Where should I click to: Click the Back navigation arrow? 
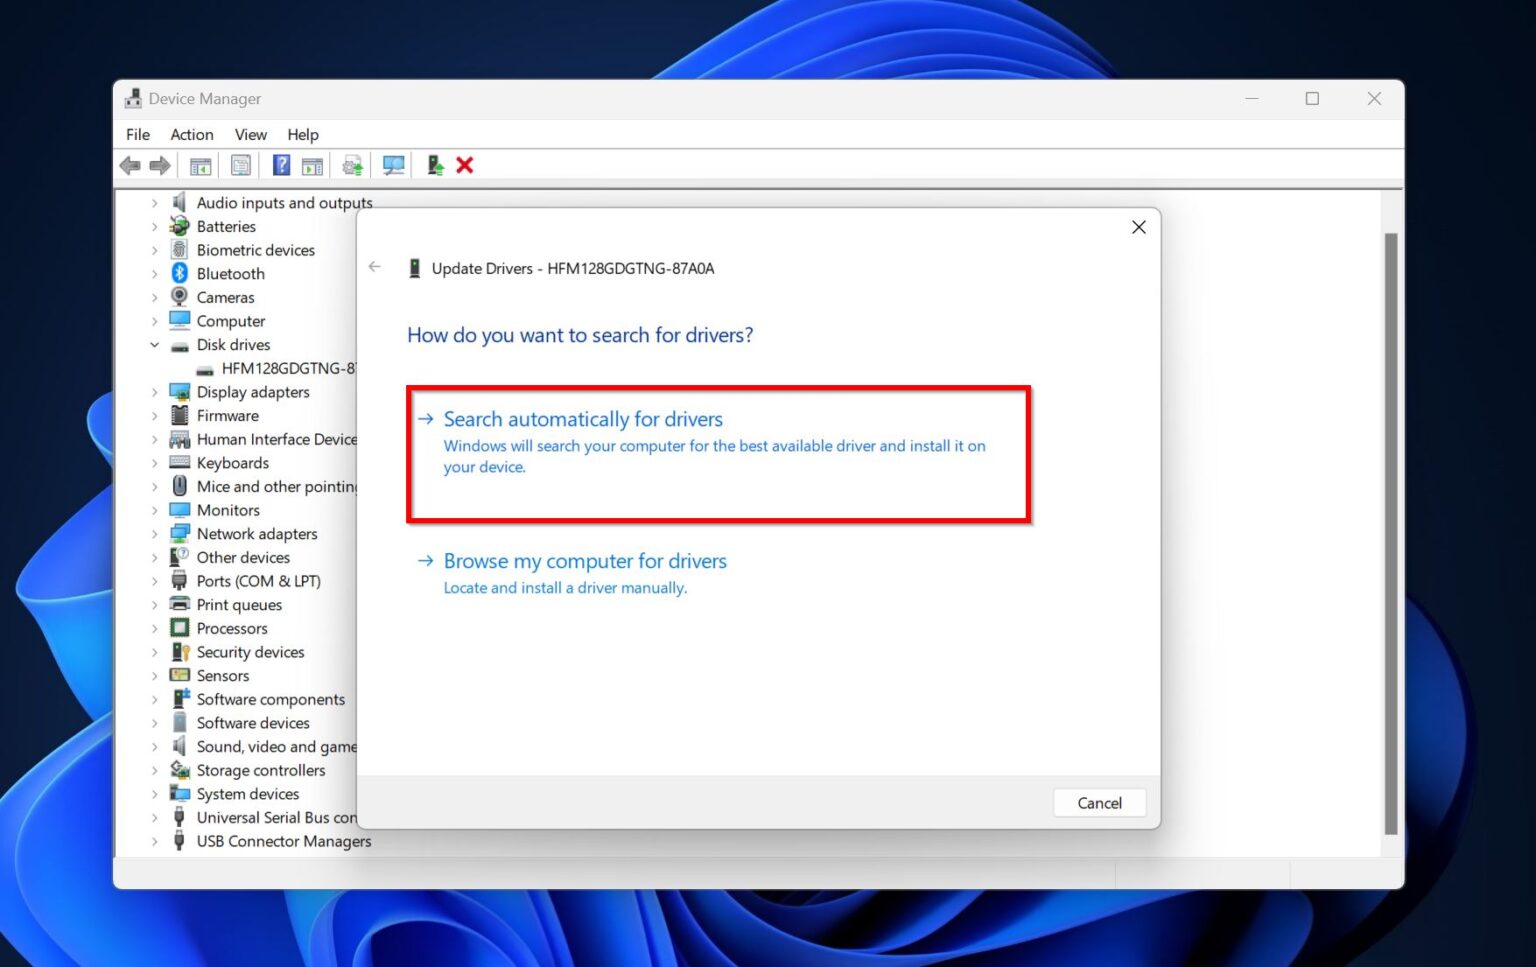pos(129,165)
